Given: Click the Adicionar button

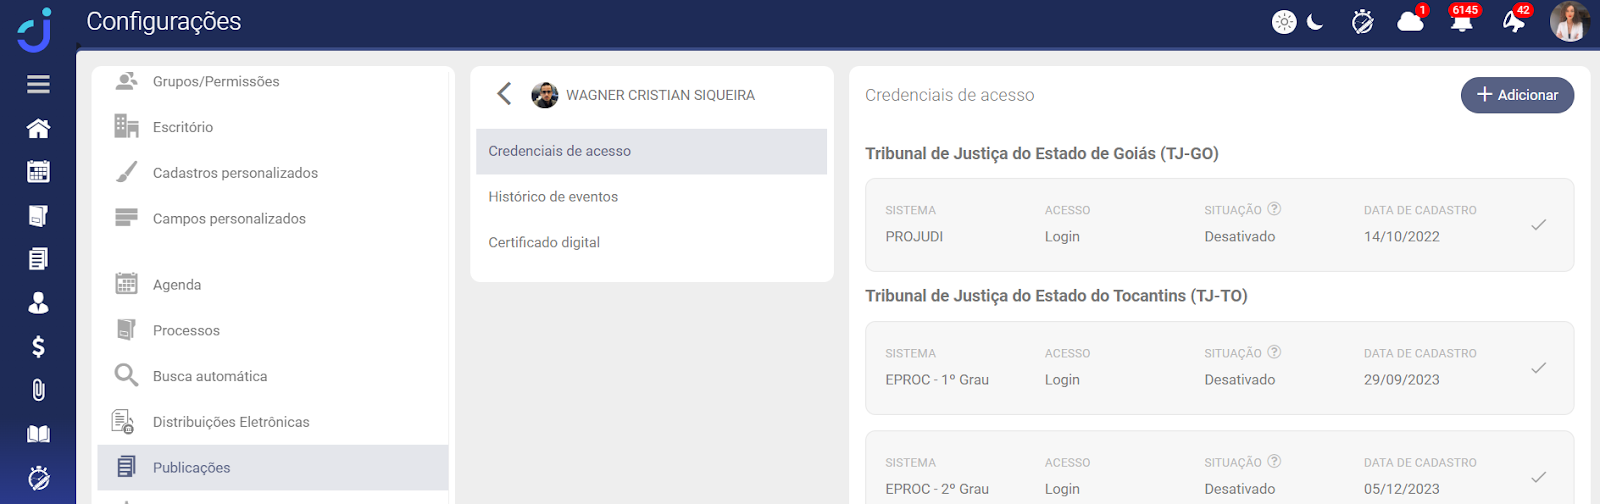Looking at the screenshot, I should pyautogui.click(x=1517, y=95).
